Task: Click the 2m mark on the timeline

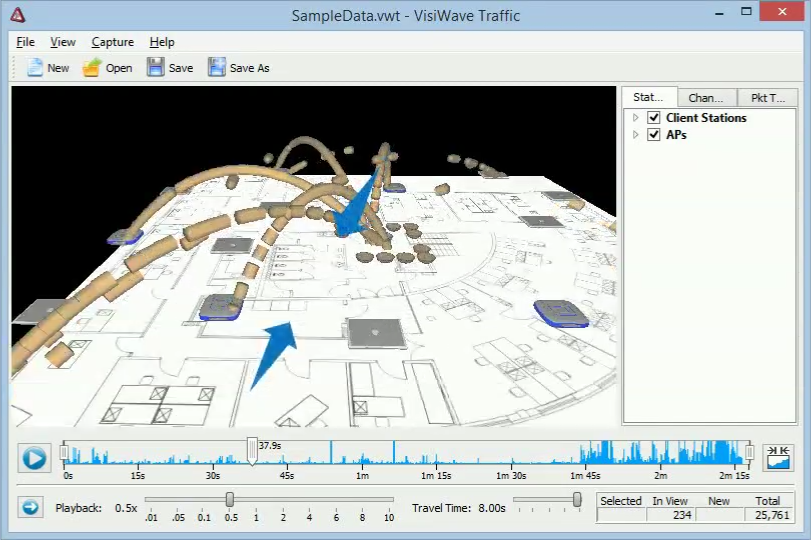Action: click(660, 475)
